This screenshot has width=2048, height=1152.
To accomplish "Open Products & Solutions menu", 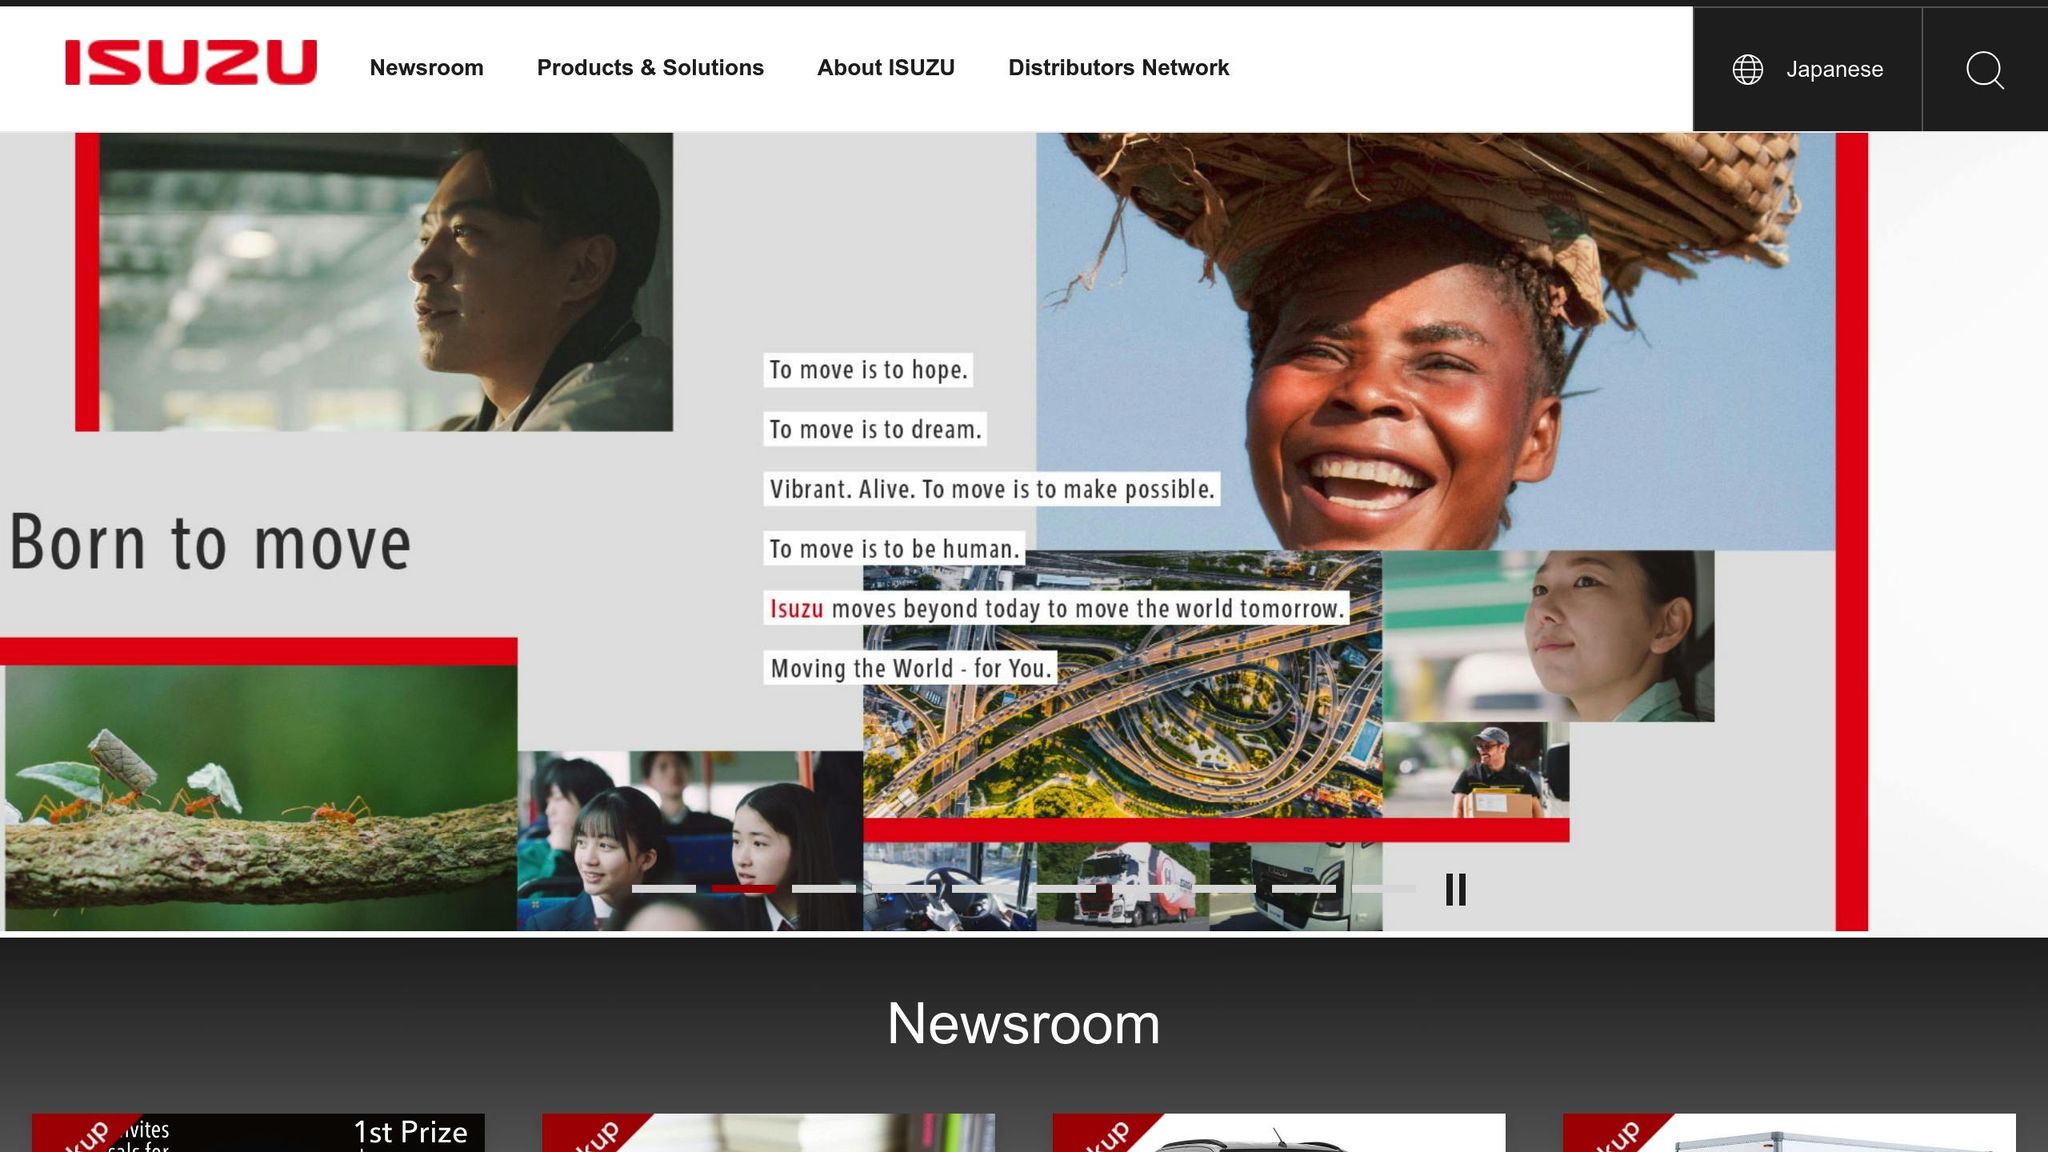I will [650, 68].
